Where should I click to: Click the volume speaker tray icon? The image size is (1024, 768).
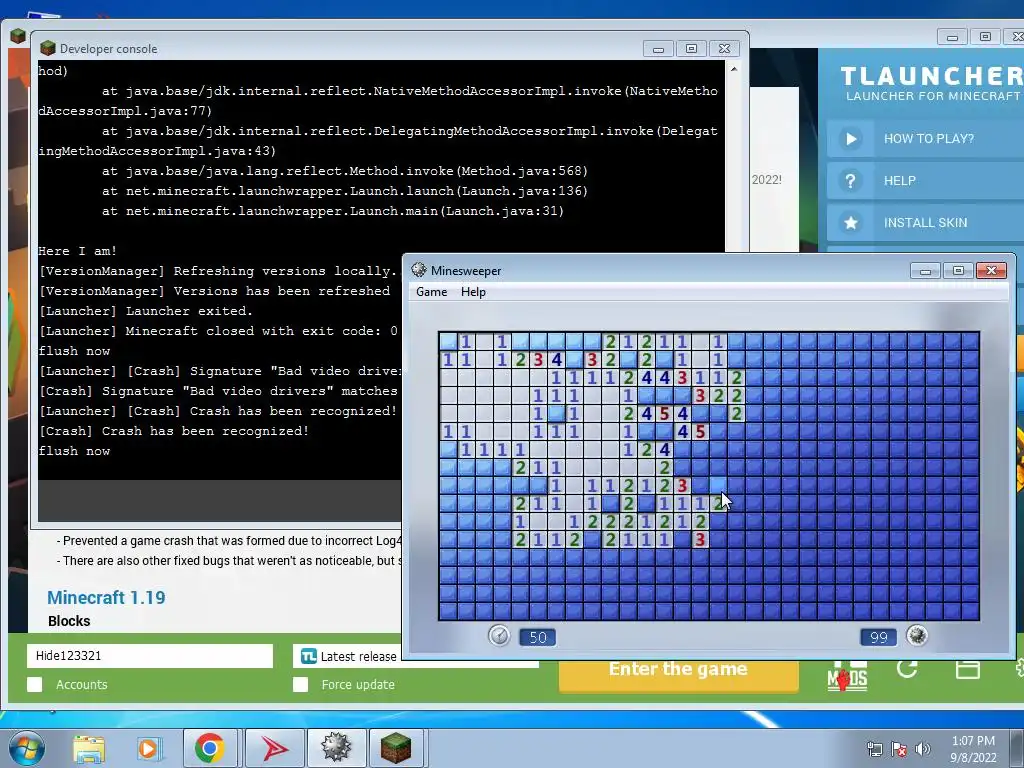click(x=922, y=749)
